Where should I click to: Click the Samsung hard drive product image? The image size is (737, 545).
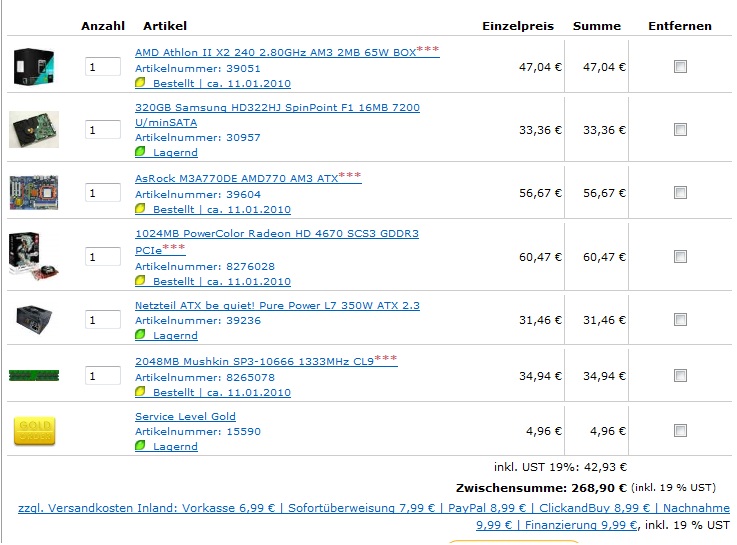tap(34, 129)
